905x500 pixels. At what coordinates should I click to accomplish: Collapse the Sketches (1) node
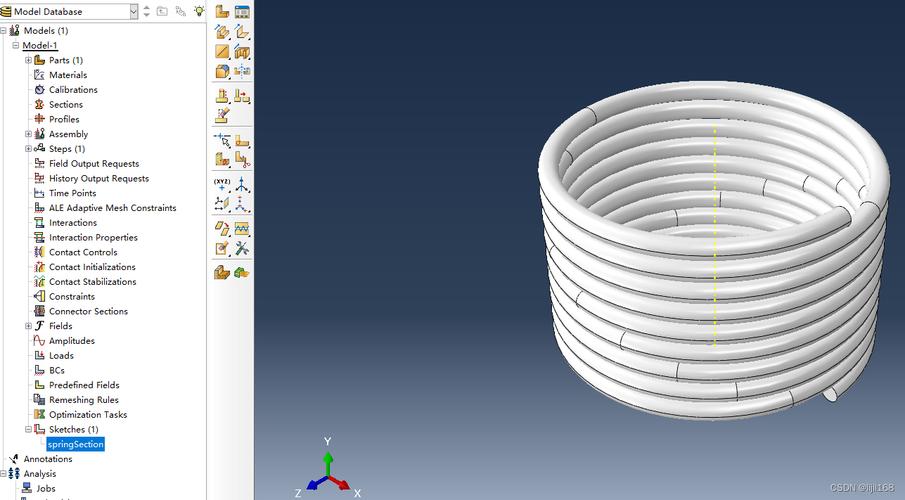point(28,430)
